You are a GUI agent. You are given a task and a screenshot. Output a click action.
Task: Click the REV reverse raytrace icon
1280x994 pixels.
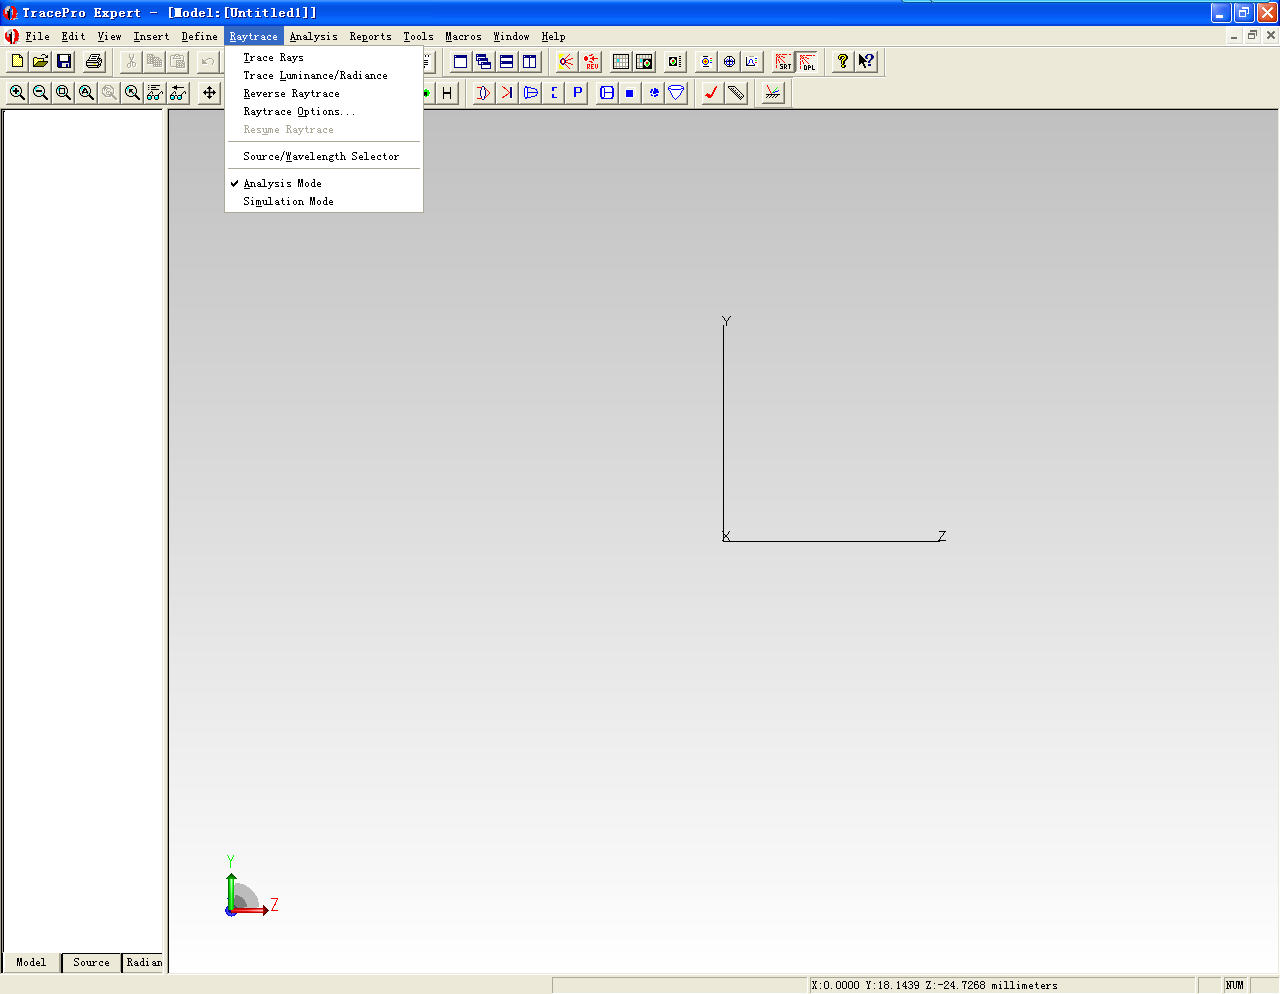pos(591,62)
